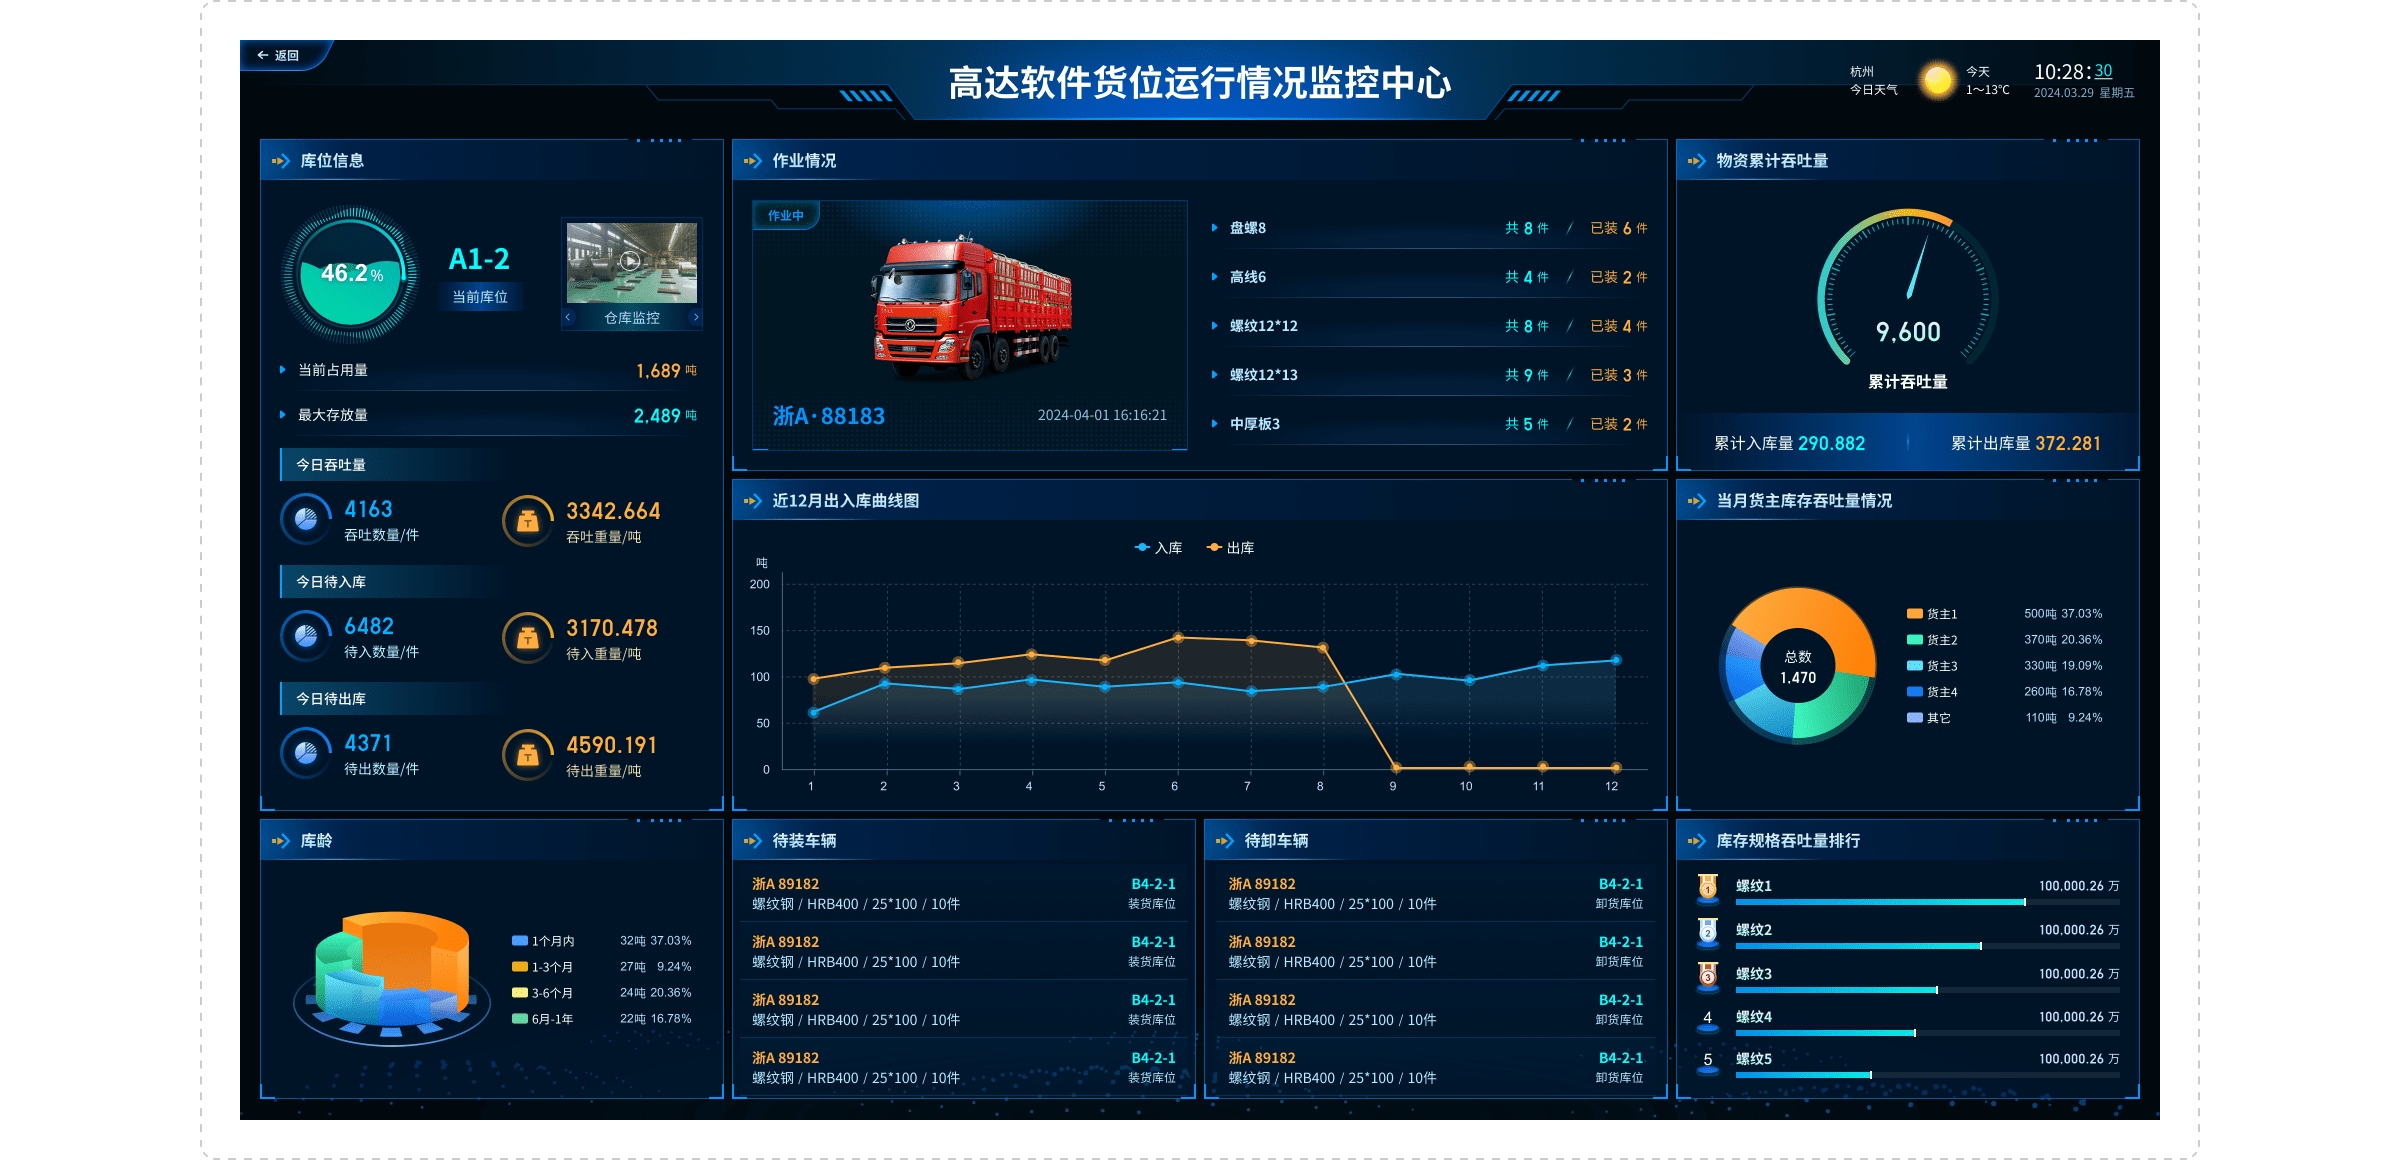
Task: Click the 吞吐重量 weight icon
Action: click(527, 521)
